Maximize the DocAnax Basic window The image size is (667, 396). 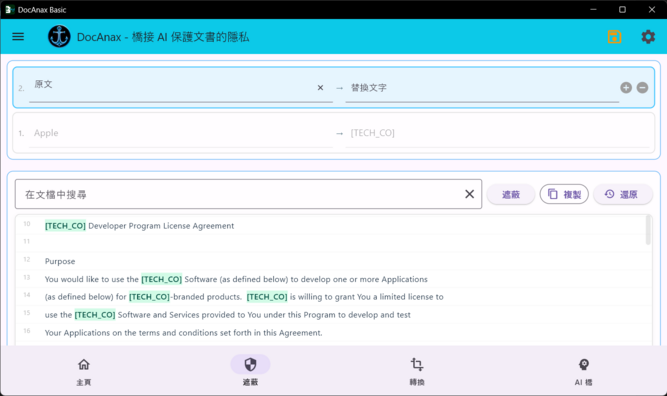[x=622, y=9]
